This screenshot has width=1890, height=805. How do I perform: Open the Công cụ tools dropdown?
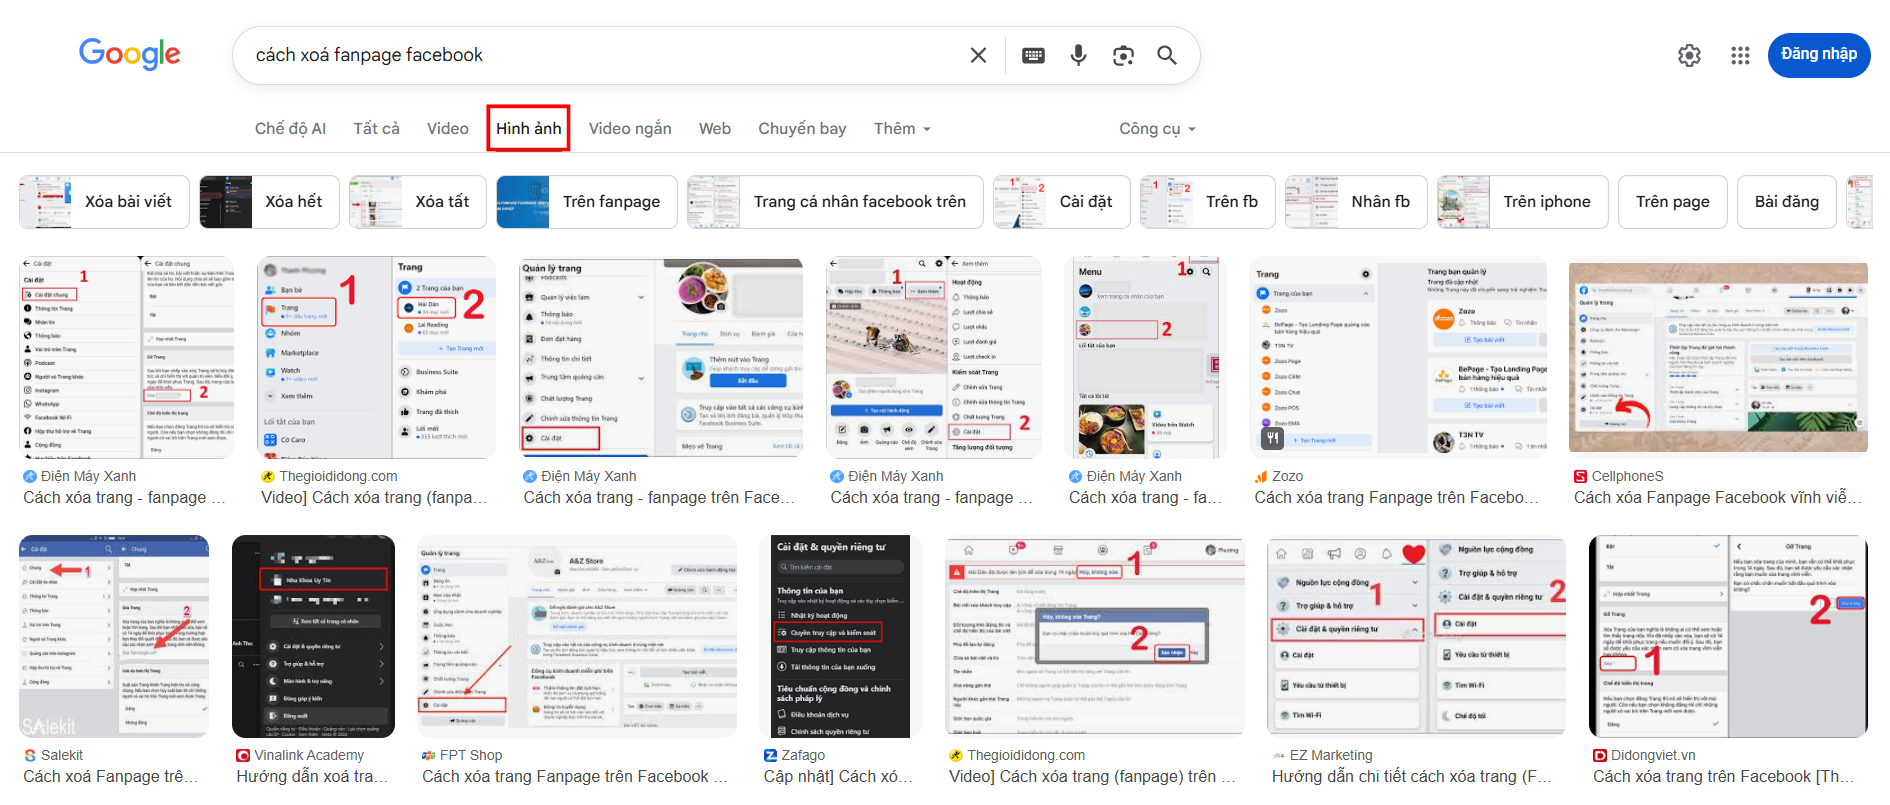1157,128
